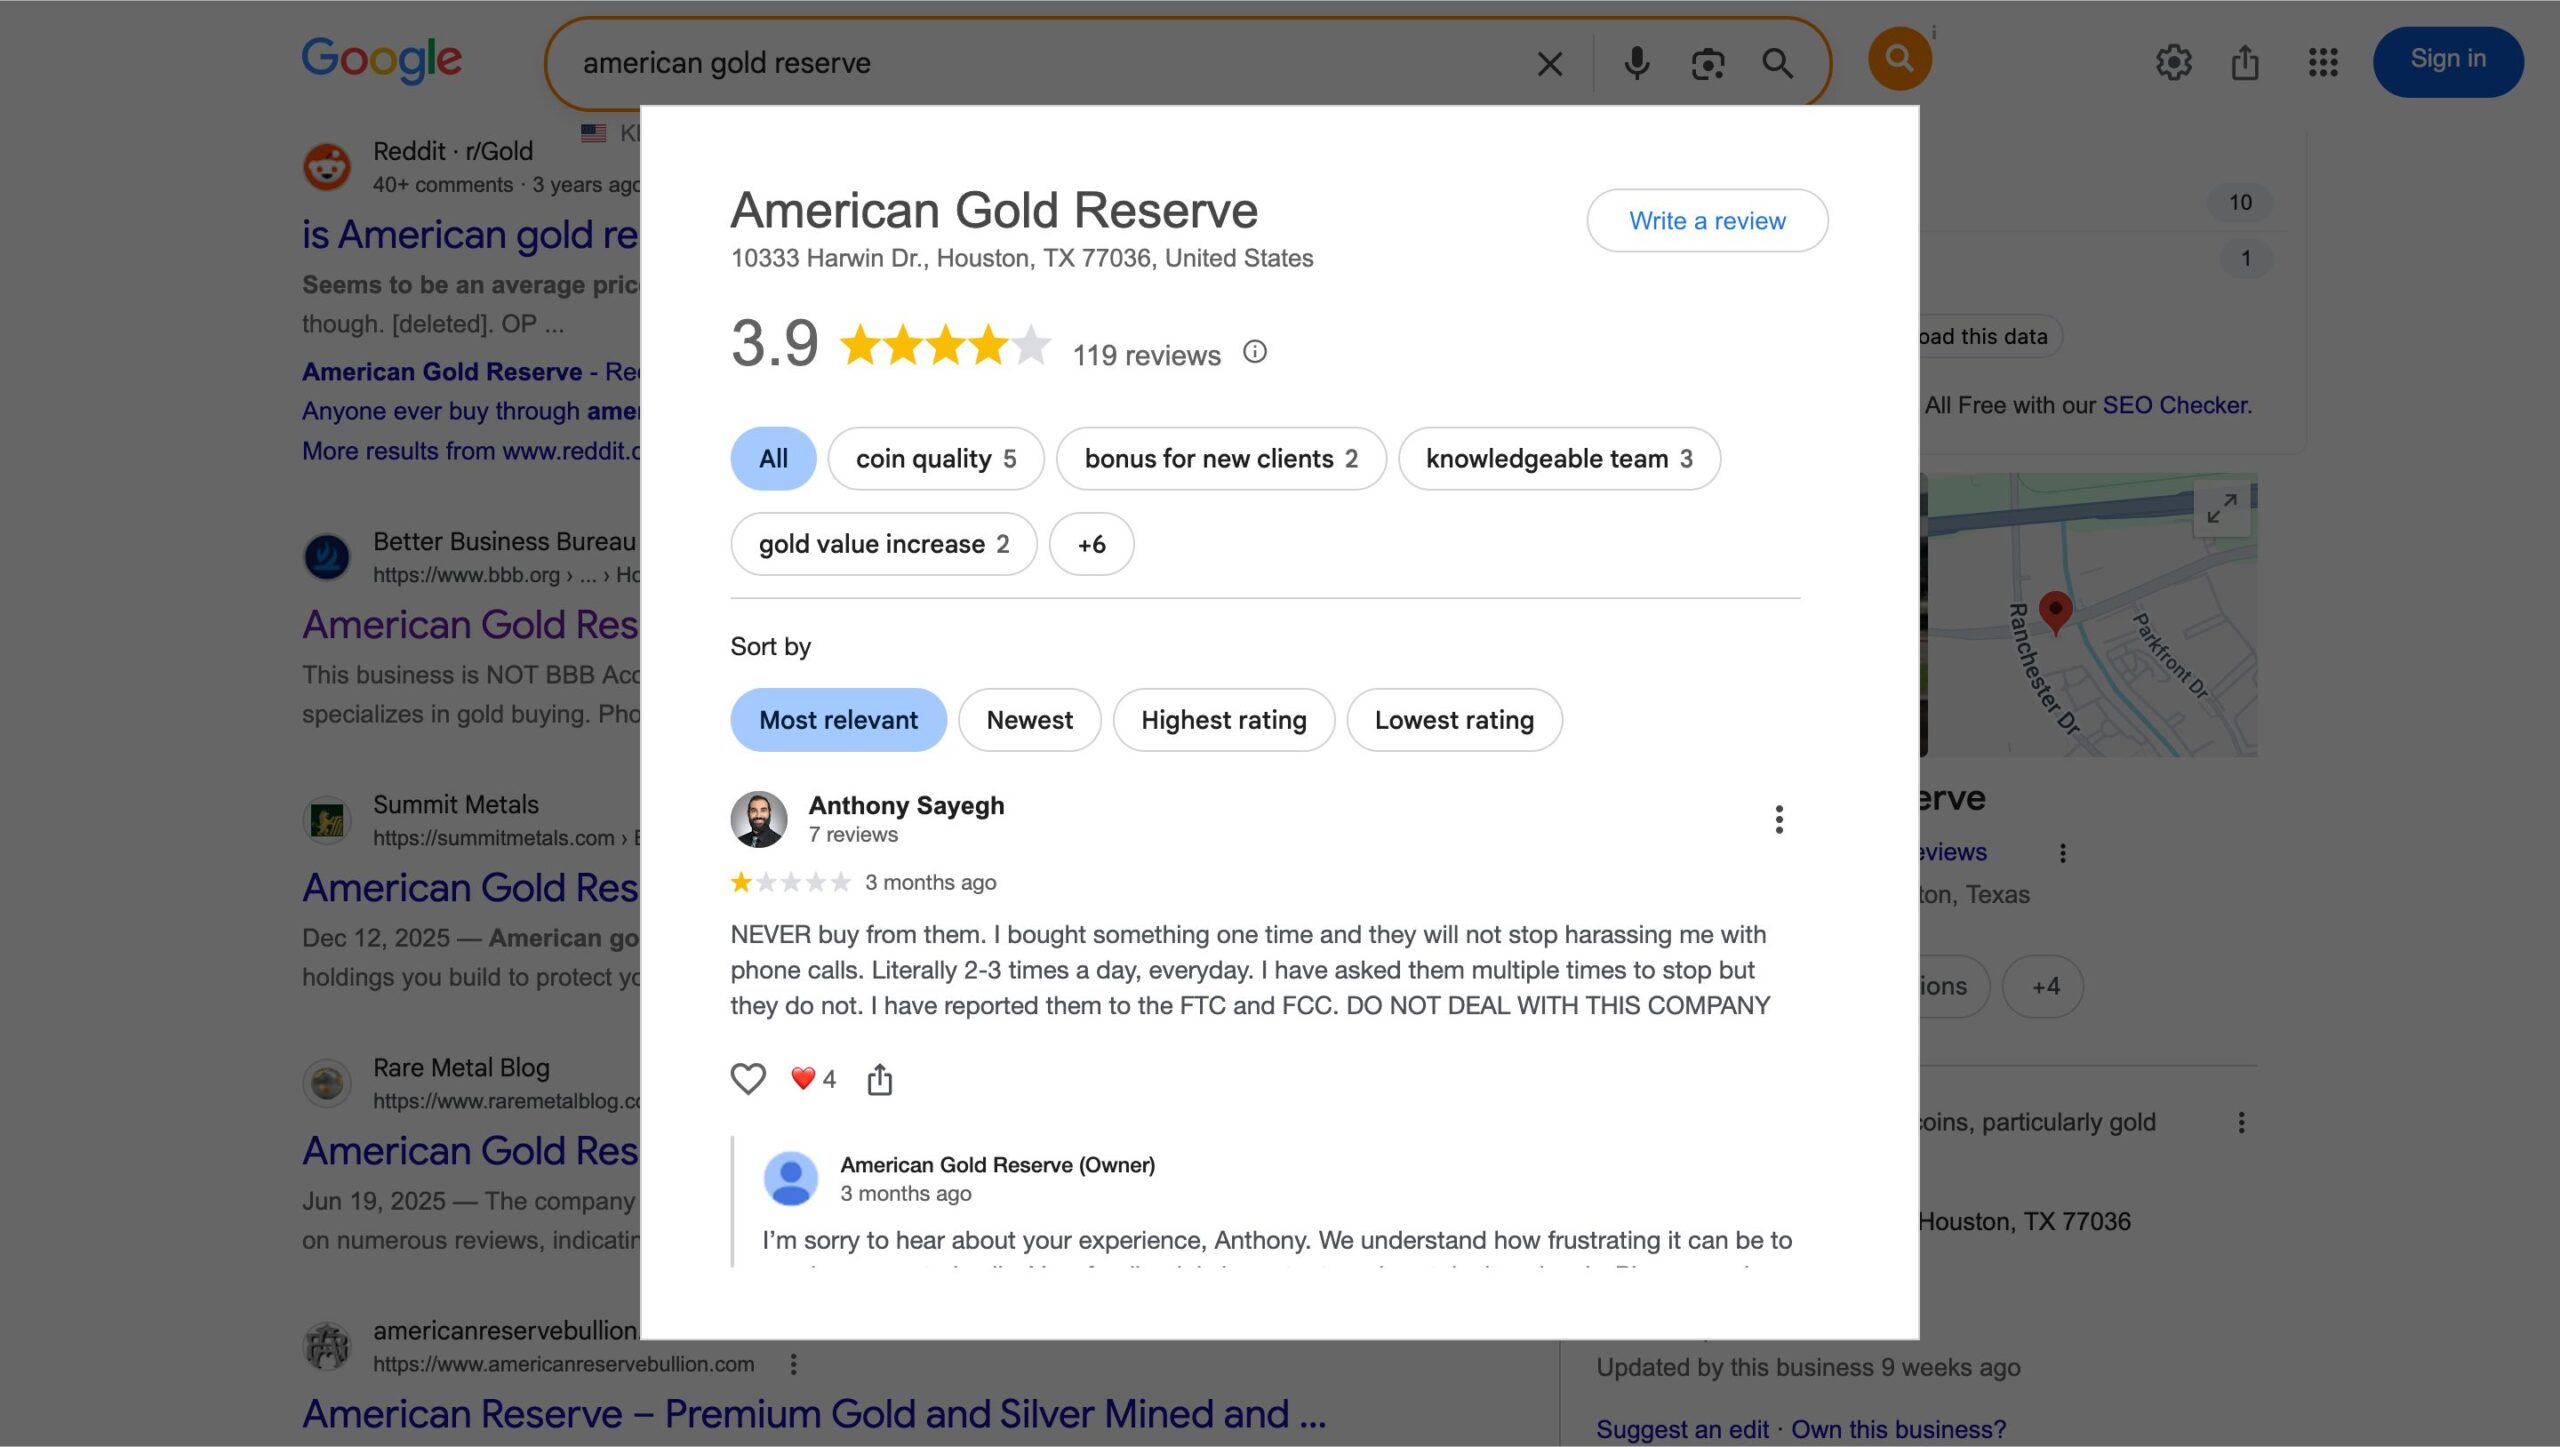The height and width of the screenshot is (1447, 2560).
Task: Open Rare Metal Blog 'American Gold Res' result title
Action: [470, 1150]
